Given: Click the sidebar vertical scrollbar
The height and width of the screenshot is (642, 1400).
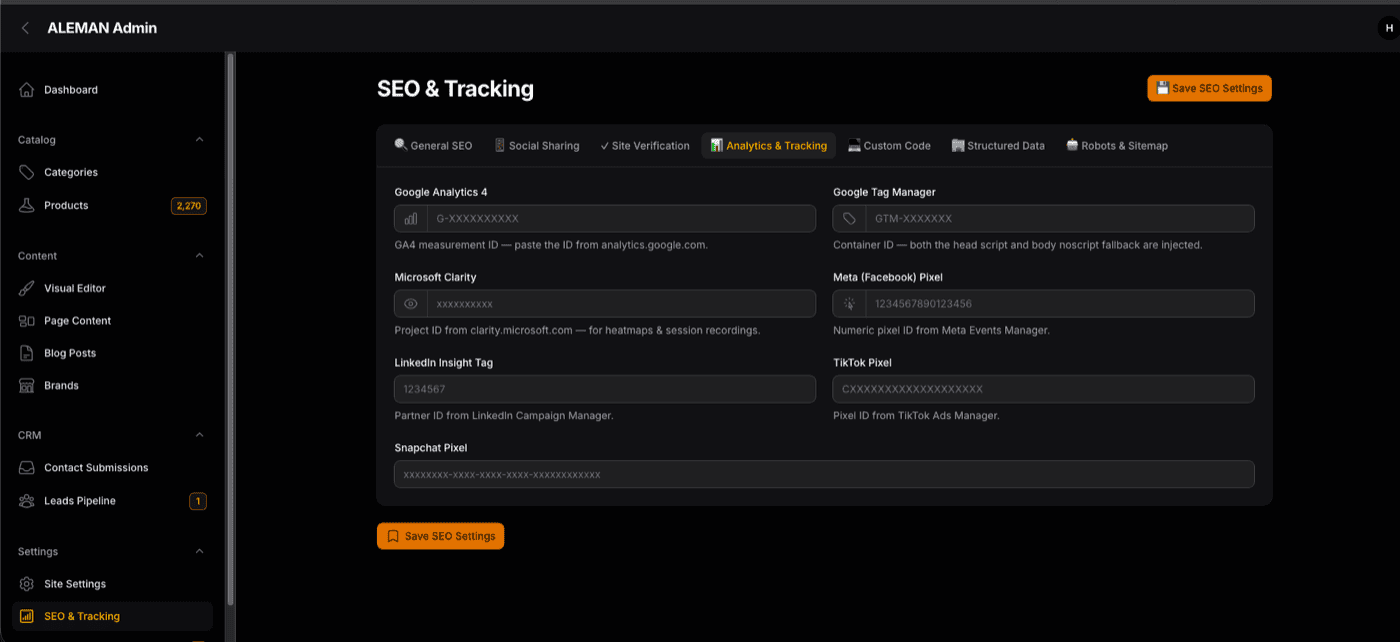Looking at the screenshot, I should coord(231,330).
